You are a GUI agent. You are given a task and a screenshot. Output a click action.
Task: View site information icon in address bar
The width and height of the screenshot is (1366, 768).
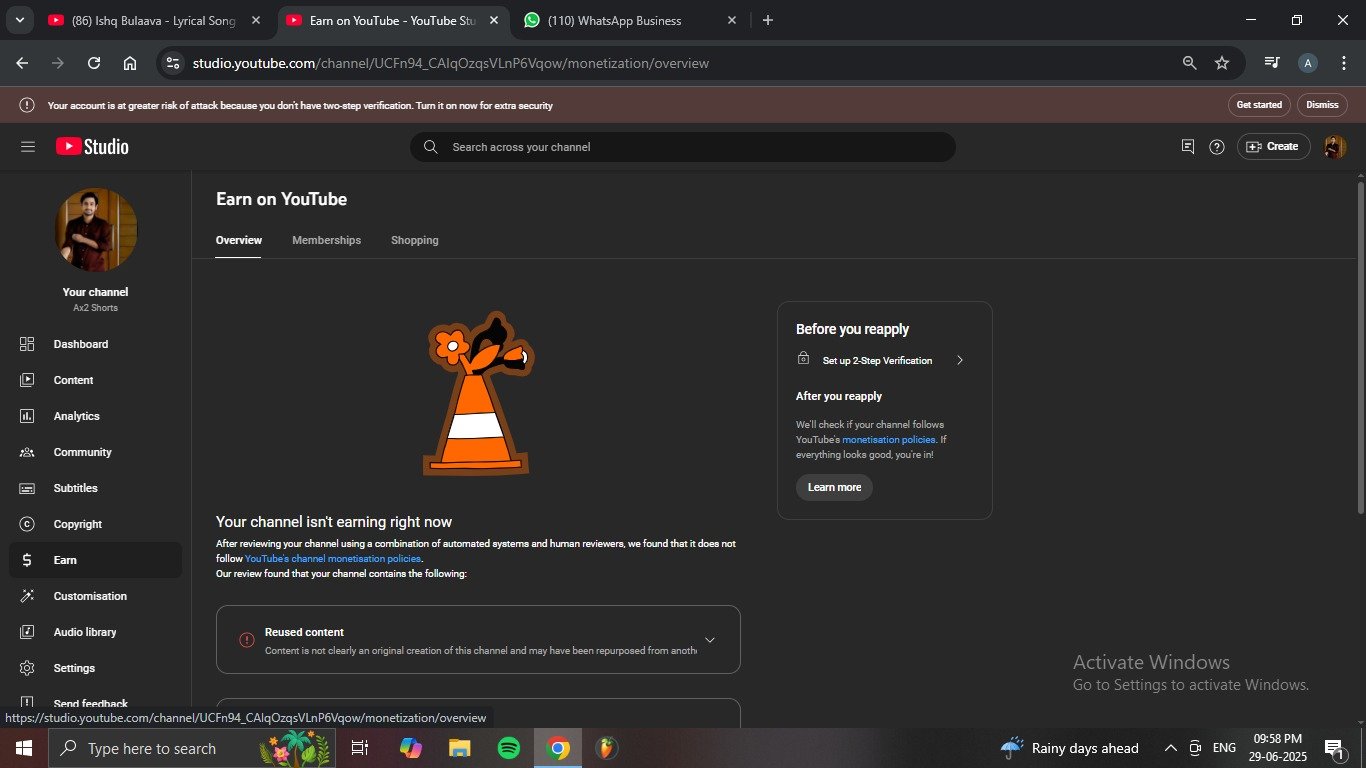point(173,63)
